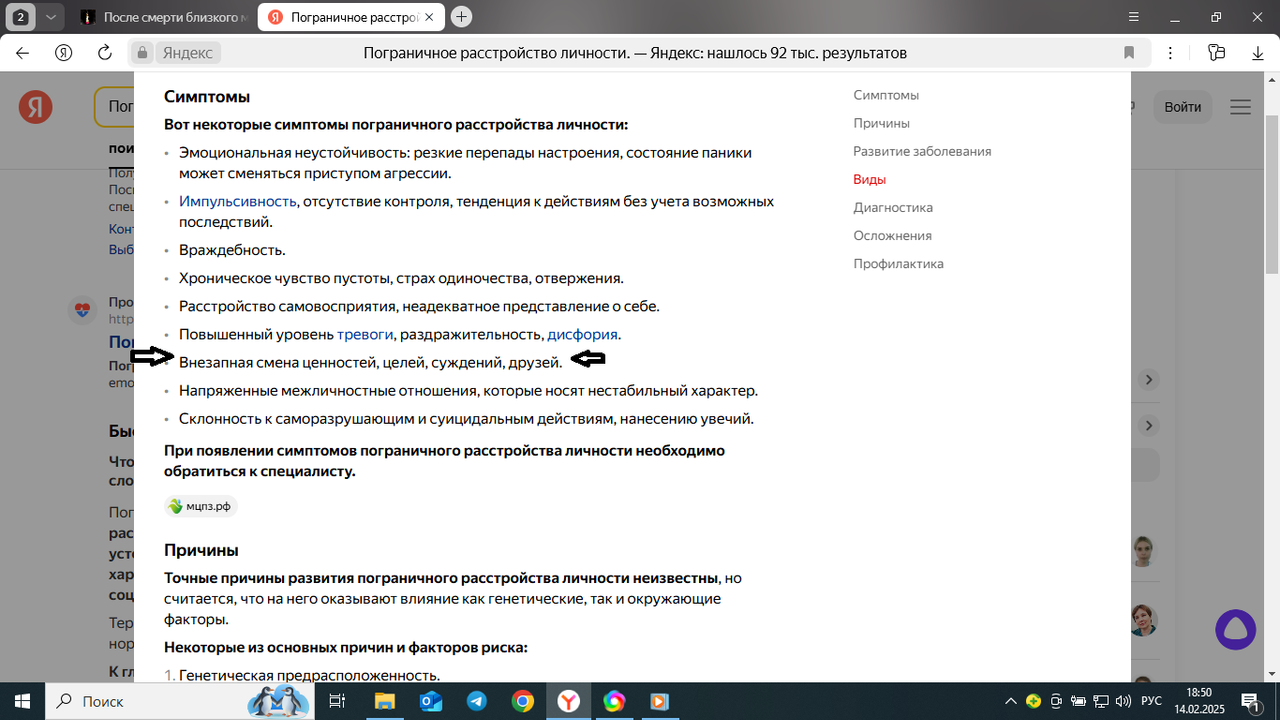Jump to Симптомы in table of contents
Viewport: 1280px width, 720px height.
(886, 95)
